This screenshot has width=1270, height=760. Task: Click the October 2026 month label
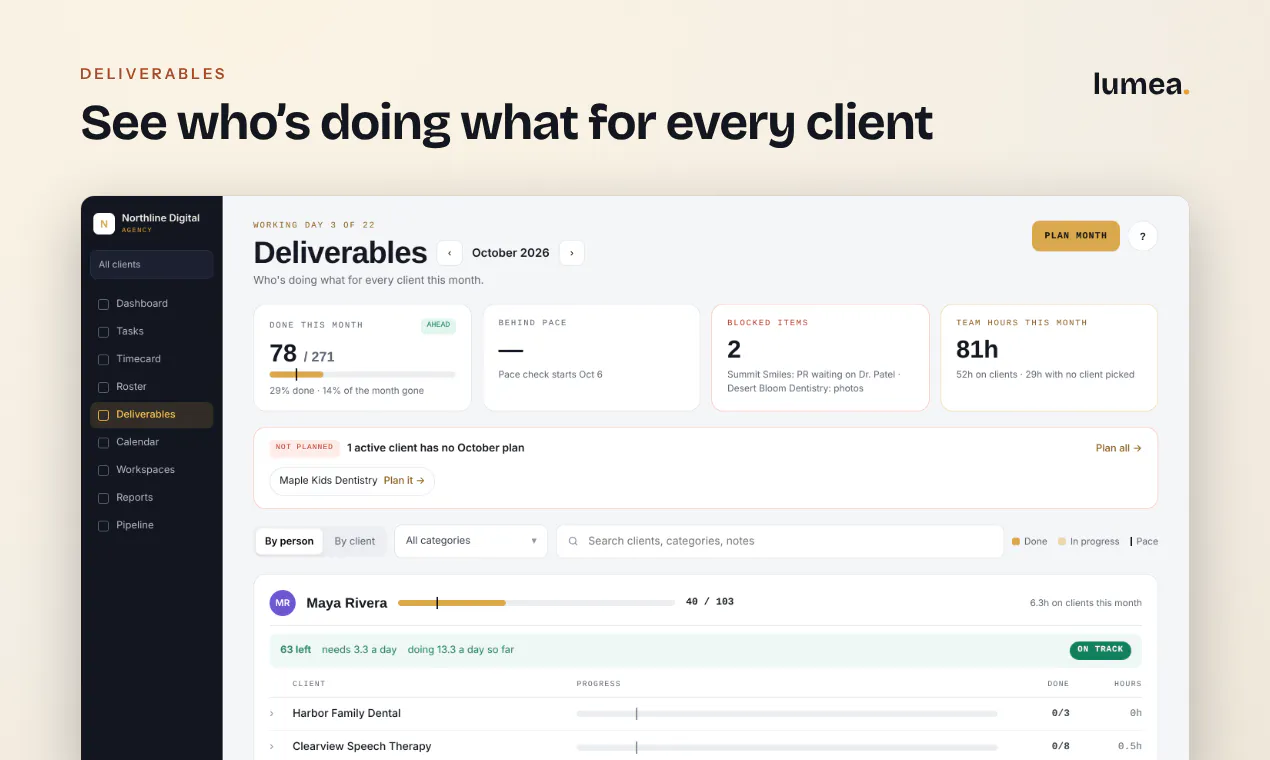(x=511, y=253)
